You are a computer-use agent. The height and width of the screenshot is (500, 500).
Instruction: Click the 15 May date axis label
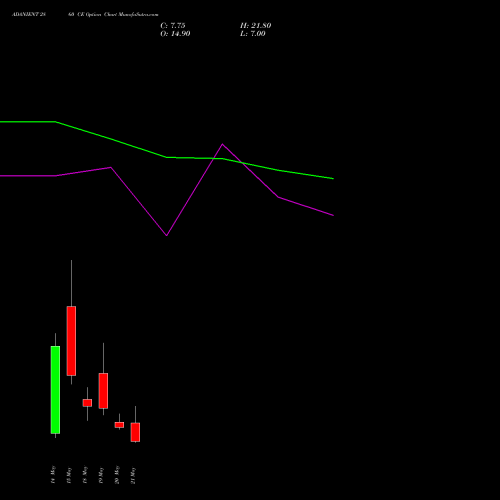click(69, 475)
